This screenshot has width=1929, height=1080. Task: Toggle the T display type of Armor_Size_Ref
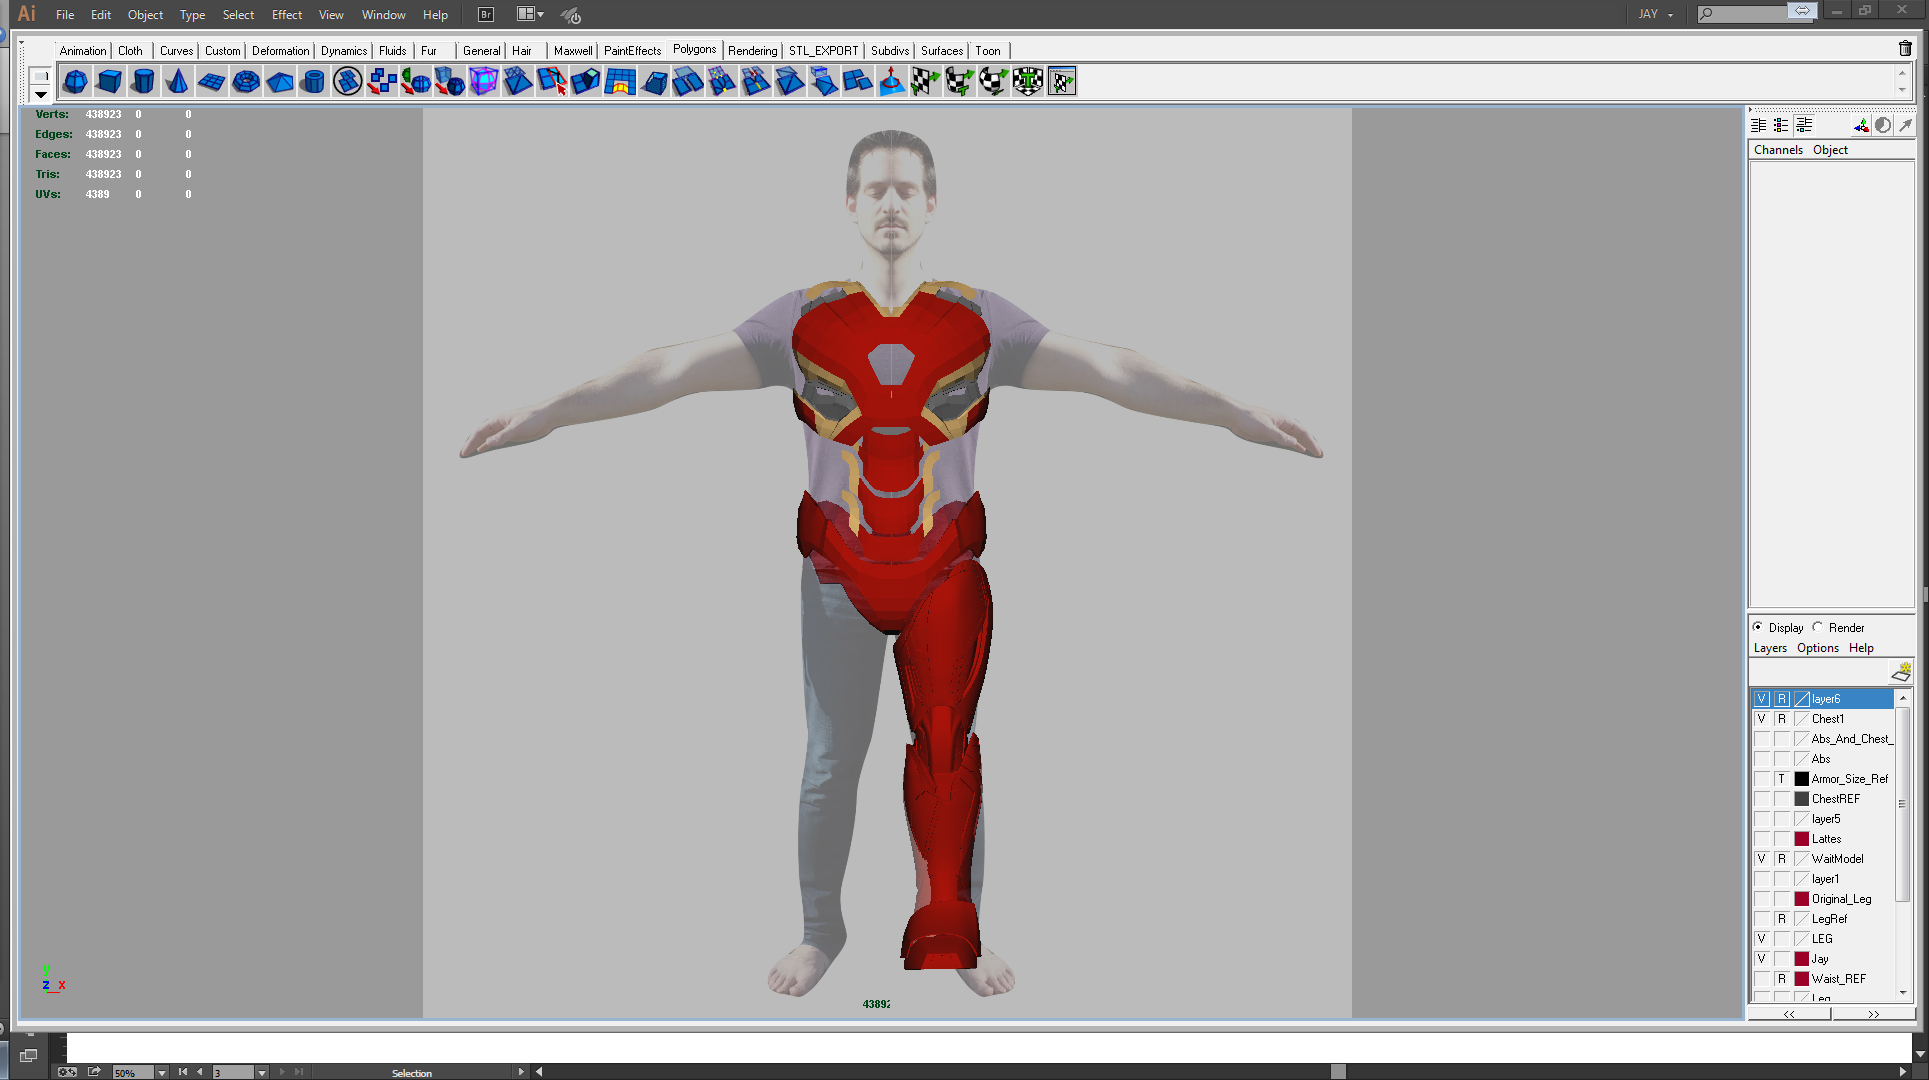pyautogui.click(x=1781, y=779)
